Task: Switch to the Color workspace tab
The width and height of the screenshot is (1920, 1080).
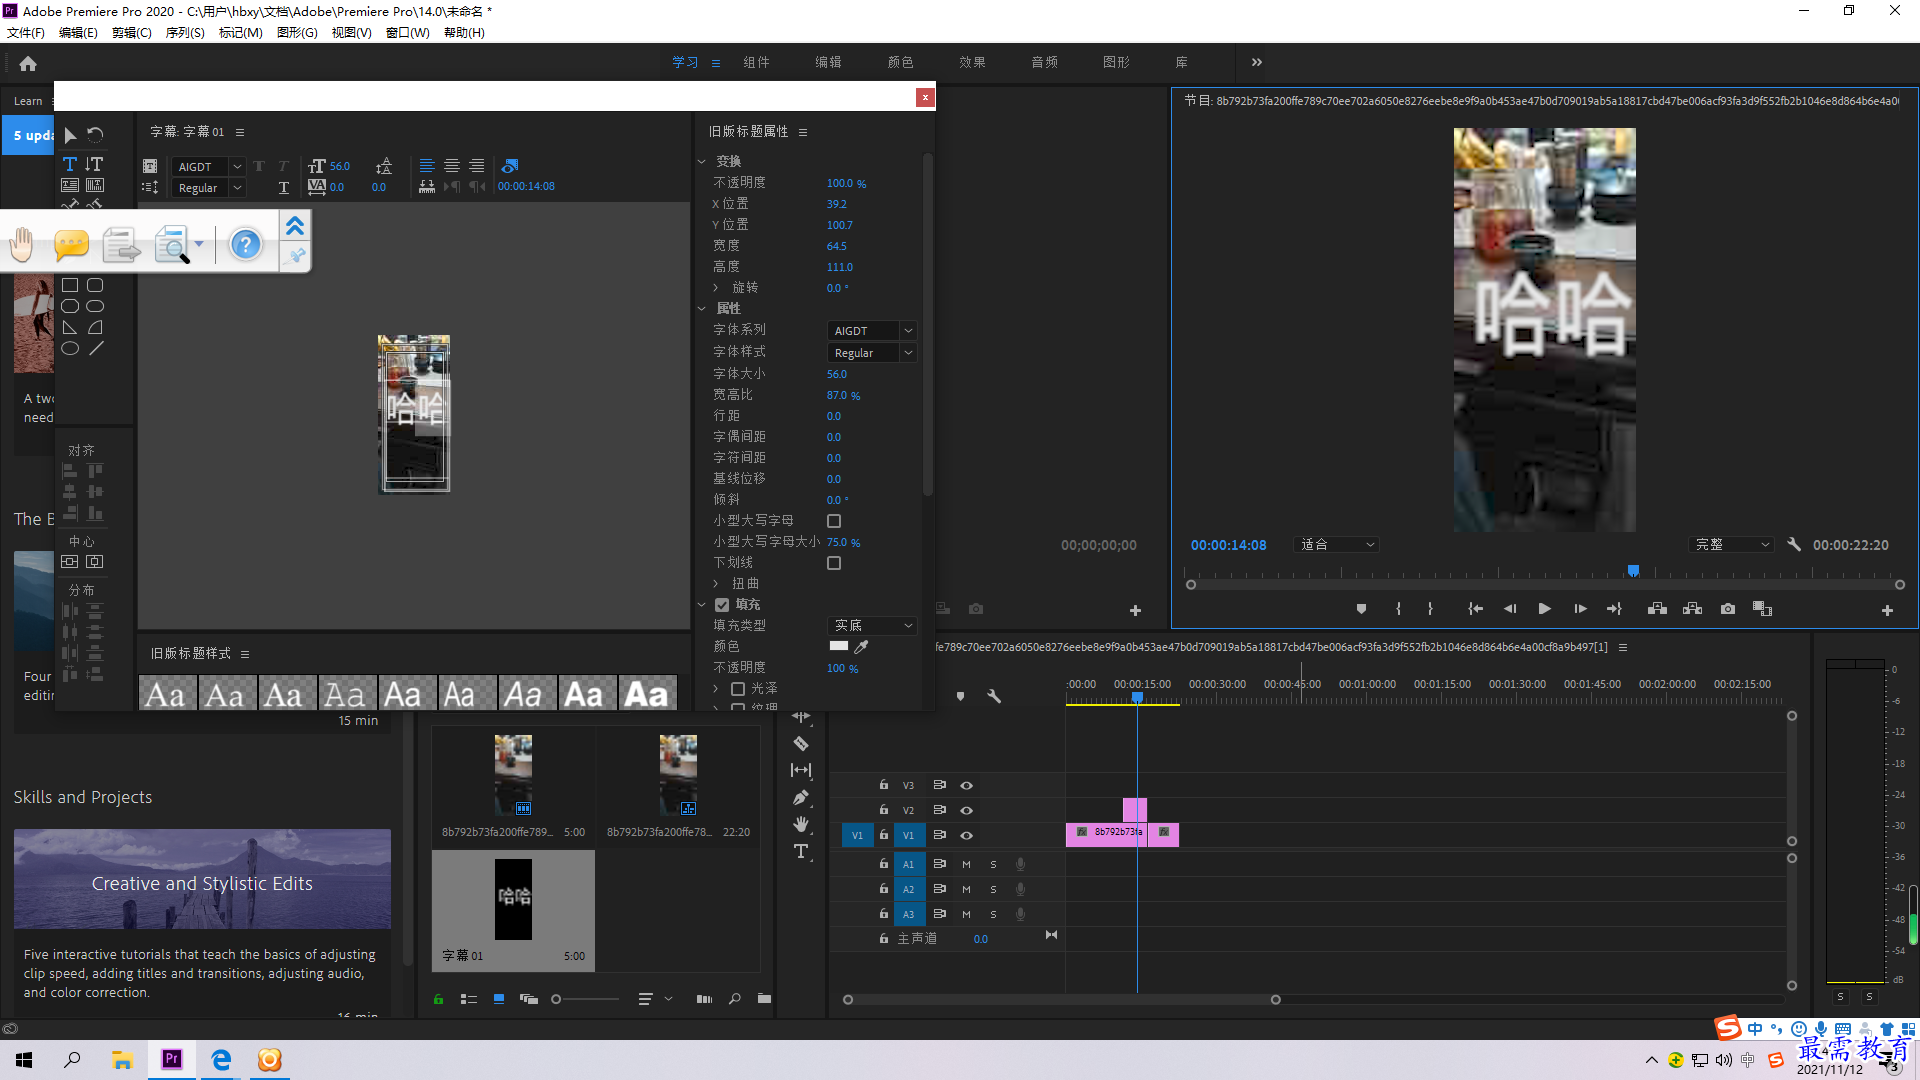Action: click(x=900, y=62)
